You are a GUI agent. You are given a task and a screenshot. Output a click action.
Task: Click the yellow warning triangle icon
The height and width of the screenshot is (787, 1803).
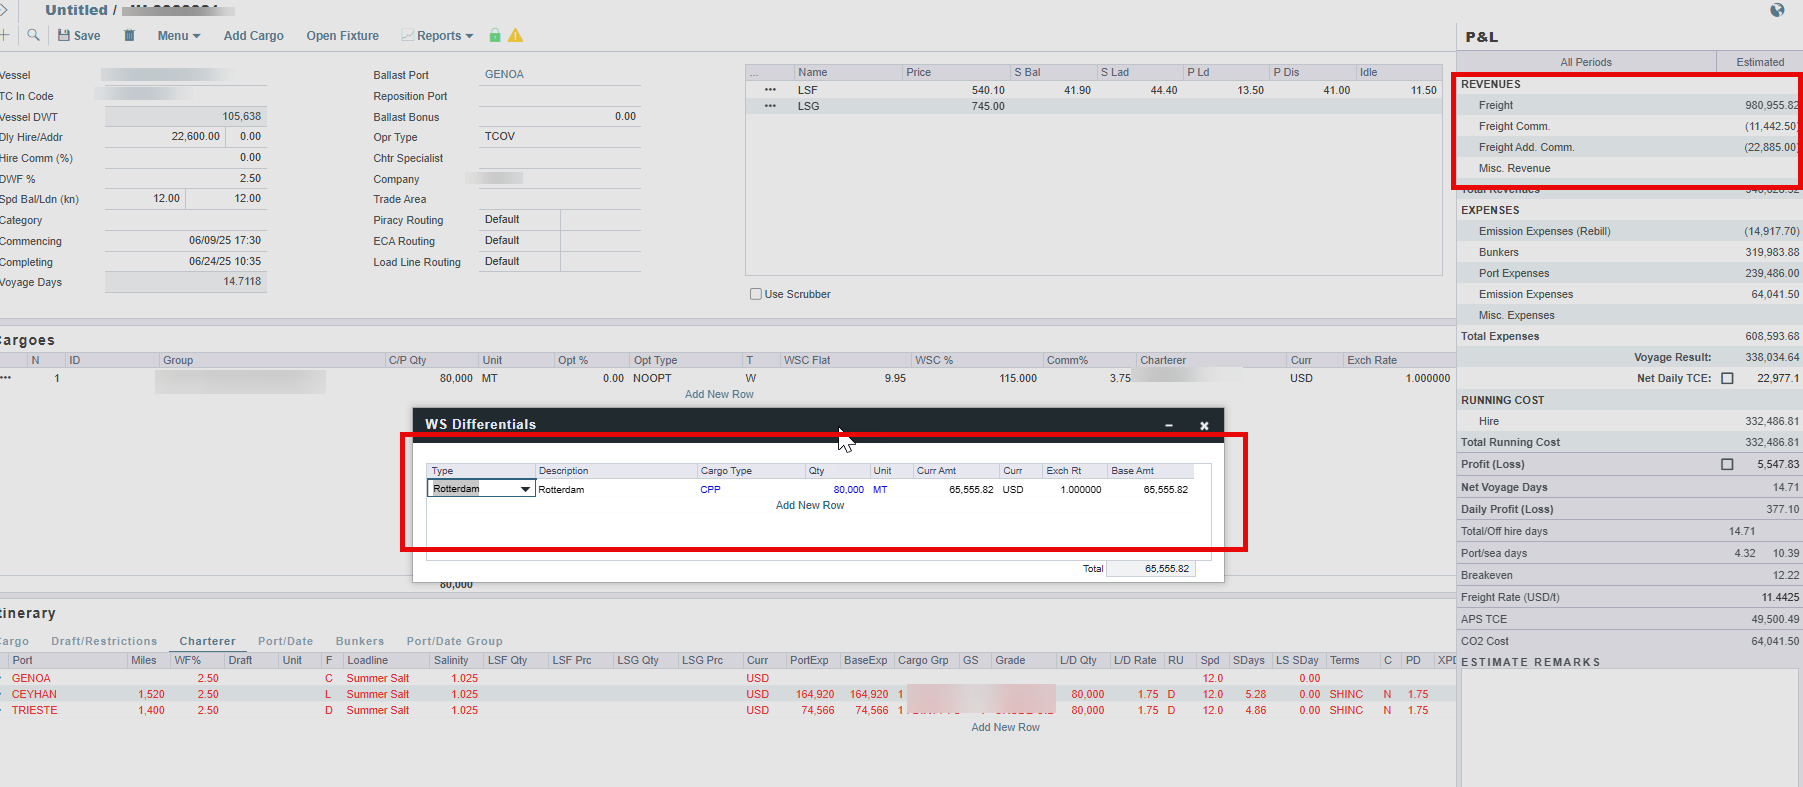click(x=515, y=35)
